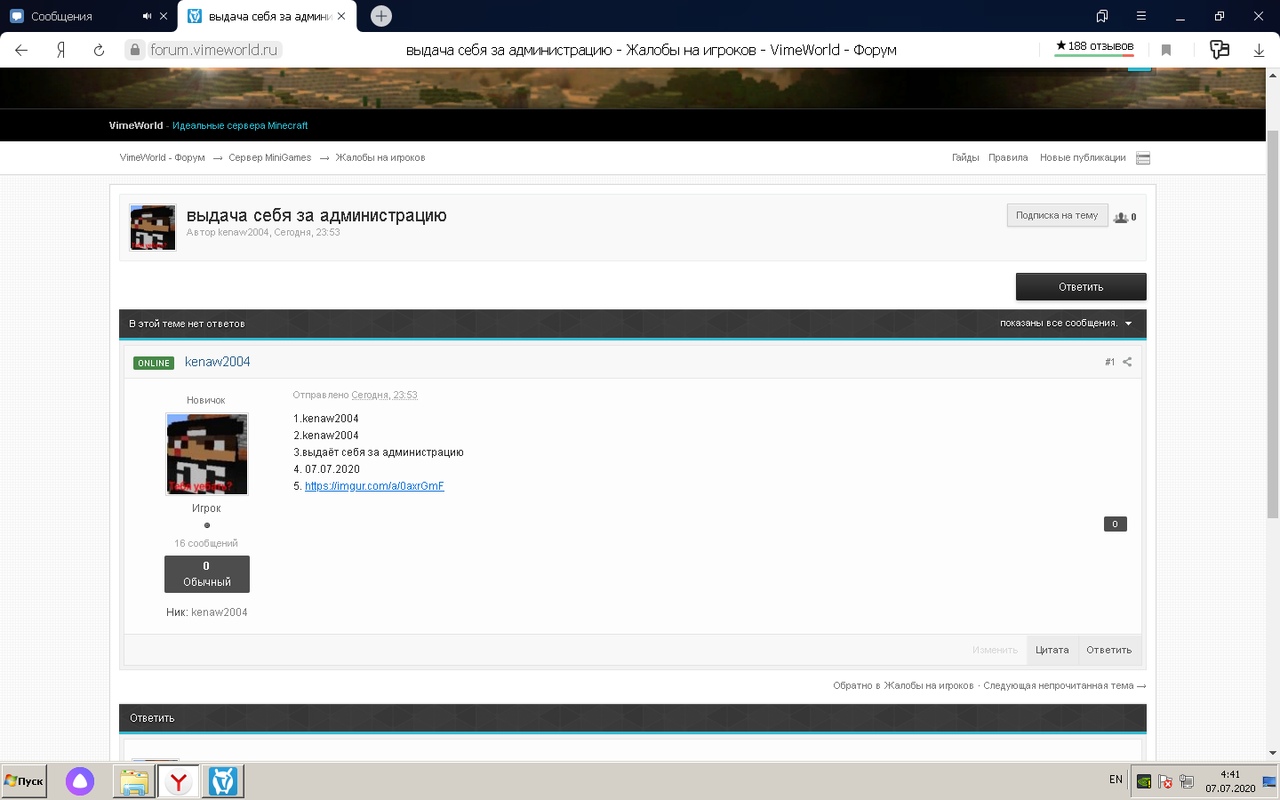
Task: Click the quick navigation icon beside Новые публикации
Action: [x=1144, y=158]
